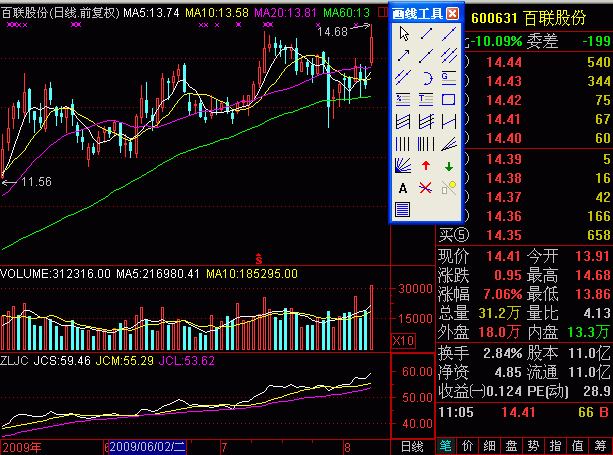This screenshot has height=455, width=613.
Task: Click the VOLUME:312316.00 label
Action: 56,274
